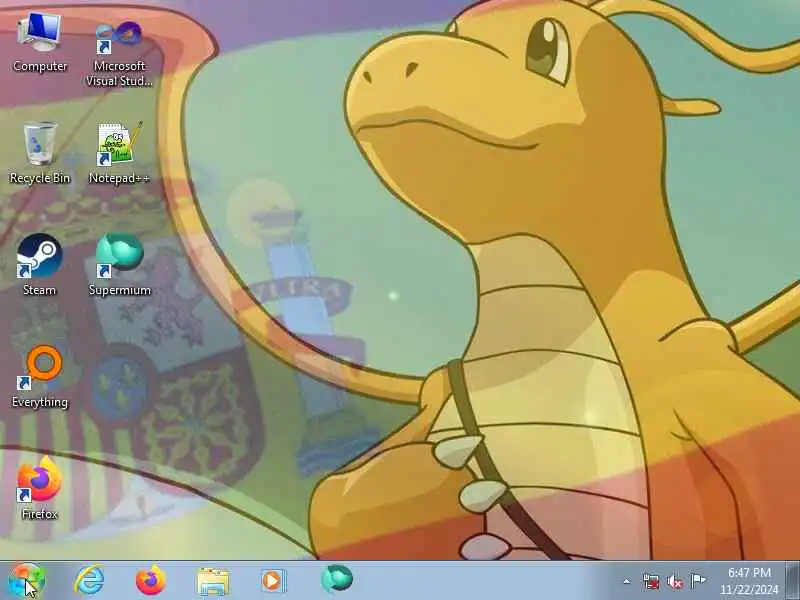The width and height of the screenshot is (800, 600).
Task: Open Windows Explorer from the taskbar
Action: pyautogui.click(x=213, y=581)
